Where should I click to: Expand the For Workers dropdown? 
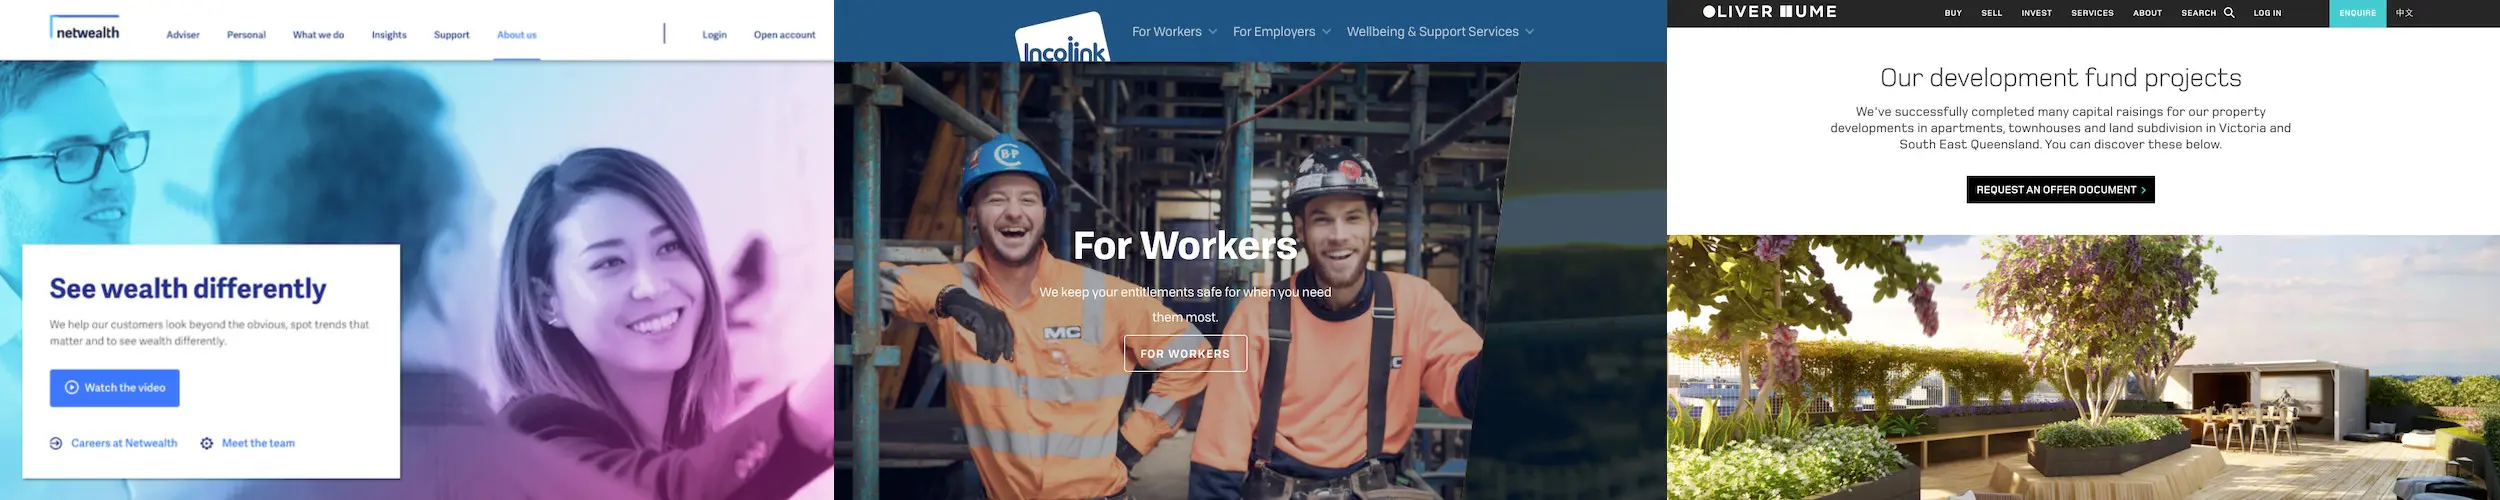pyautogui.click(x=1174, y=32)
